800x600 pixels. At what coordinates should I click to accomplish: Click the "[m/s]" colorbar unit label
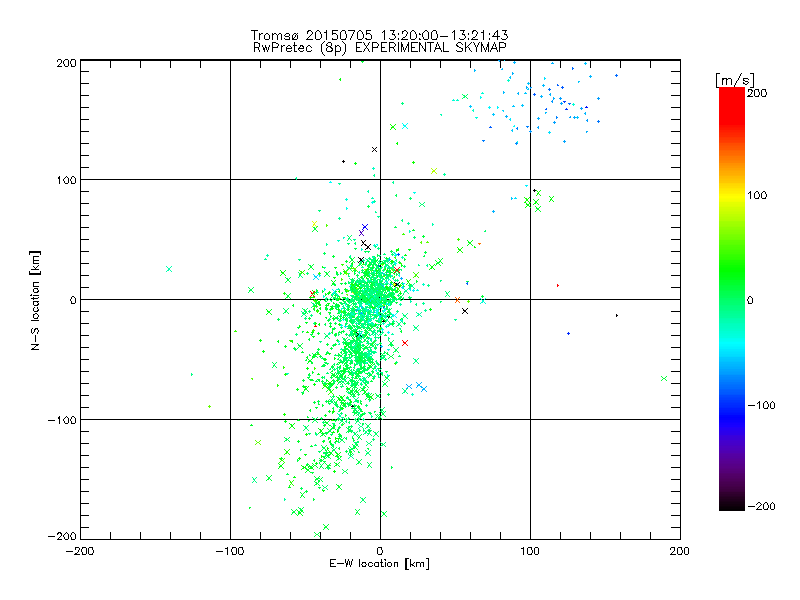[735, 80]
